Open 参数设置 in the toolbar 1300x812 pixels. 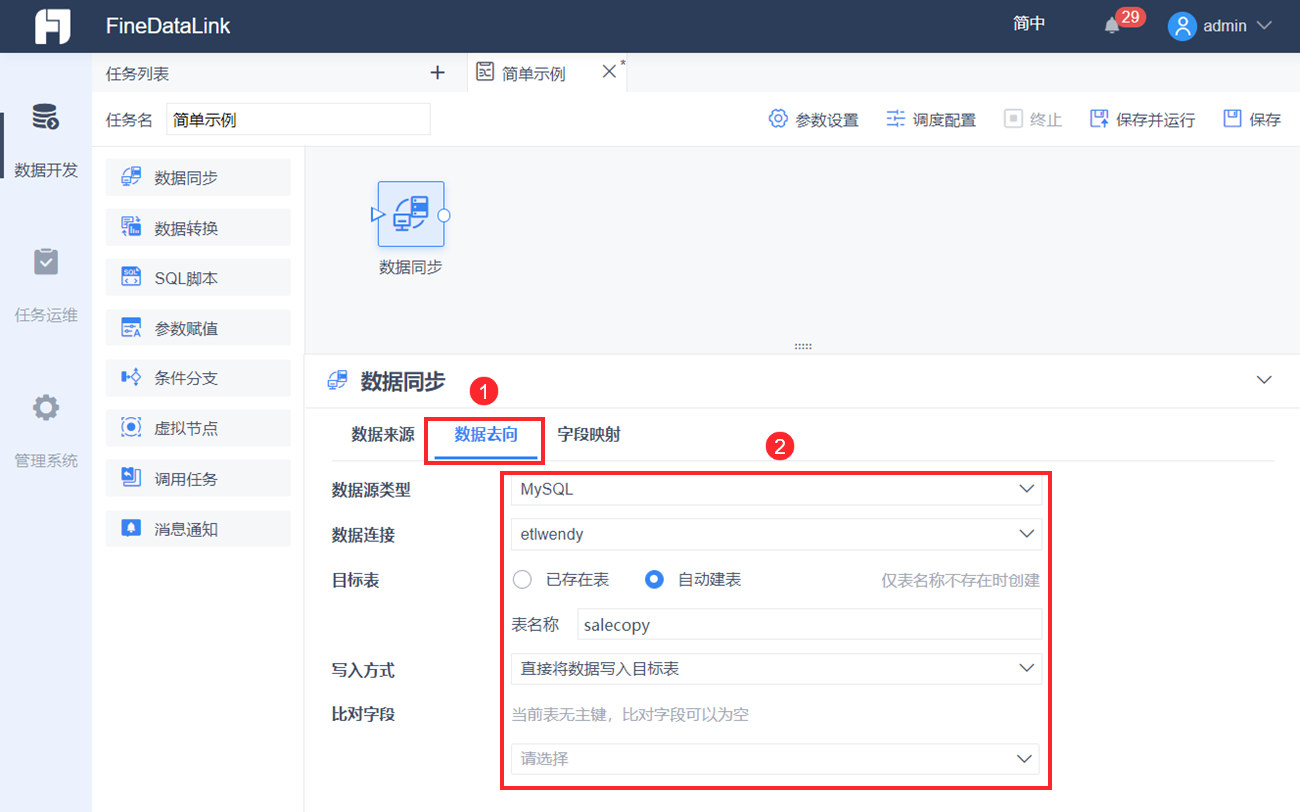(x=813, y=120)
